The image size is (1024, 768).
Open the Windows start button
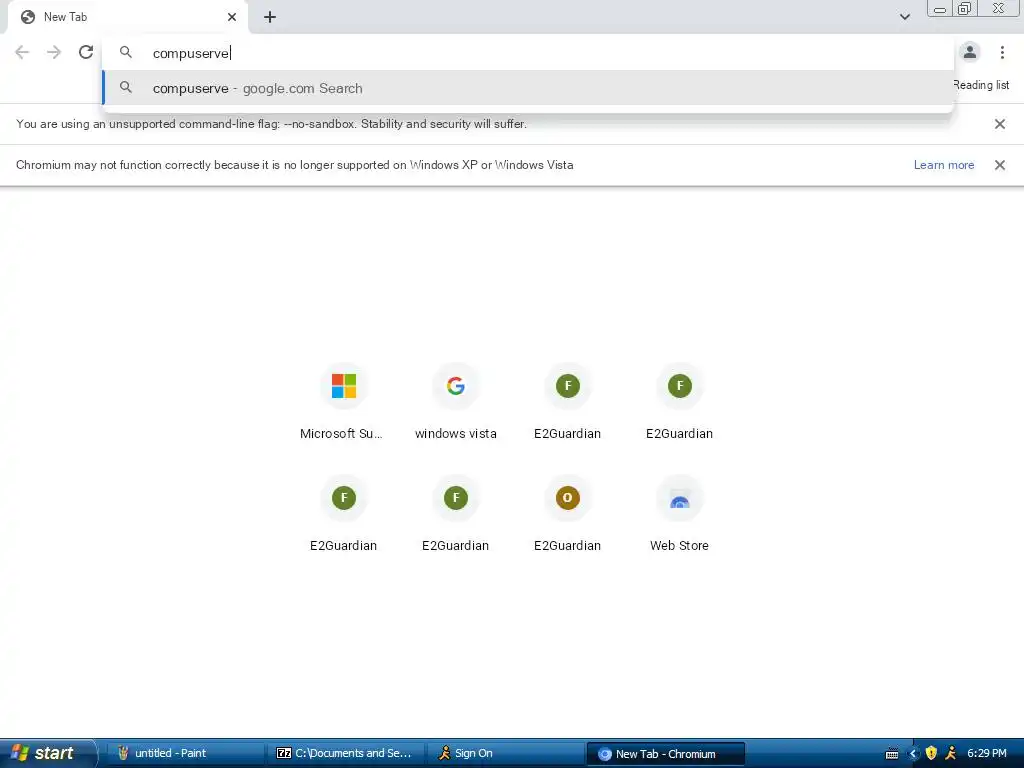point(47,753)
